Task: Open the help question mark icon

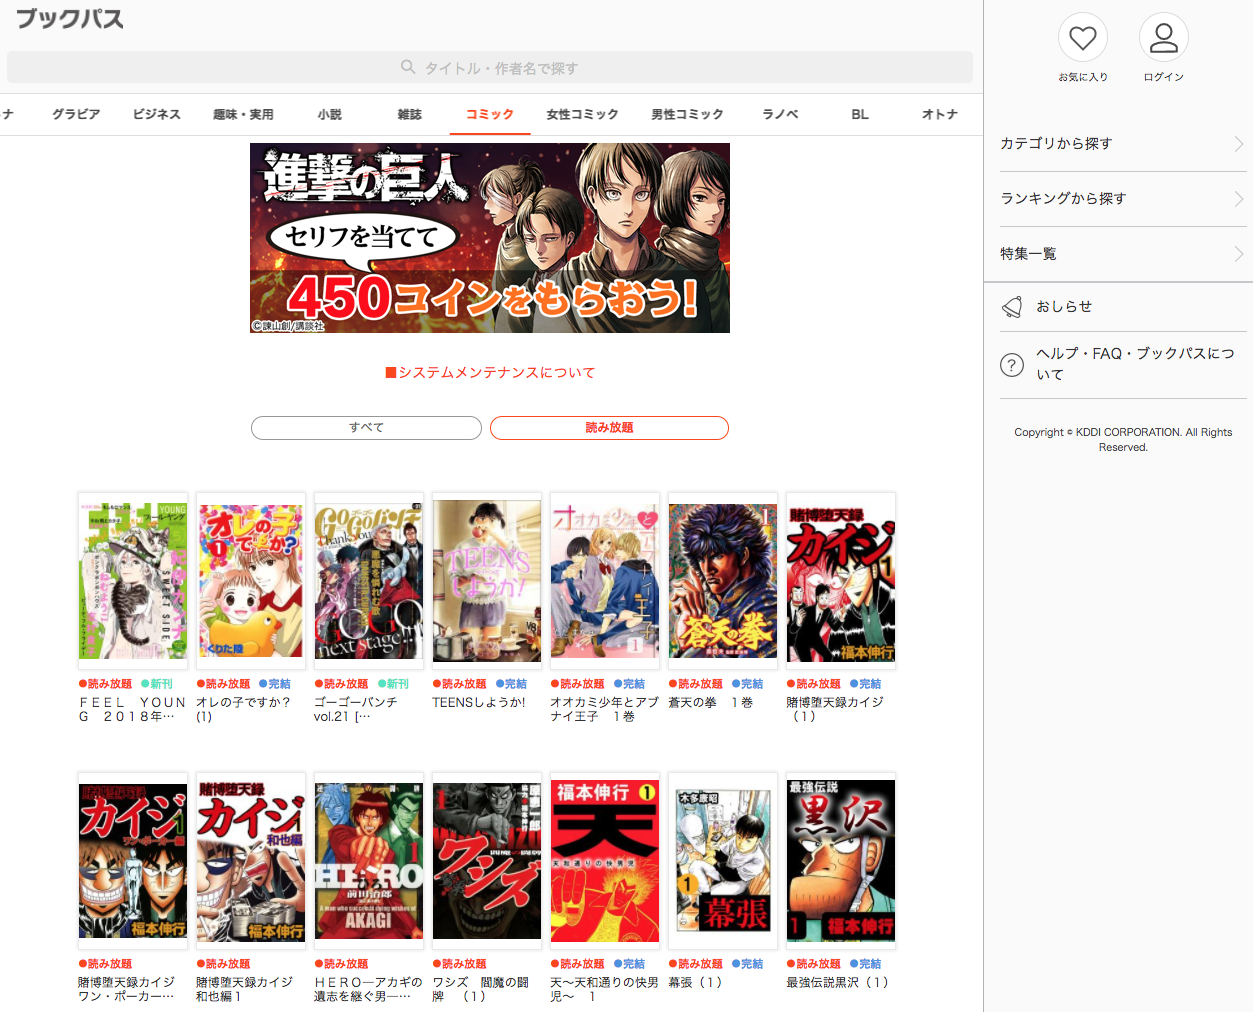Action: [x=1012, y=365]
